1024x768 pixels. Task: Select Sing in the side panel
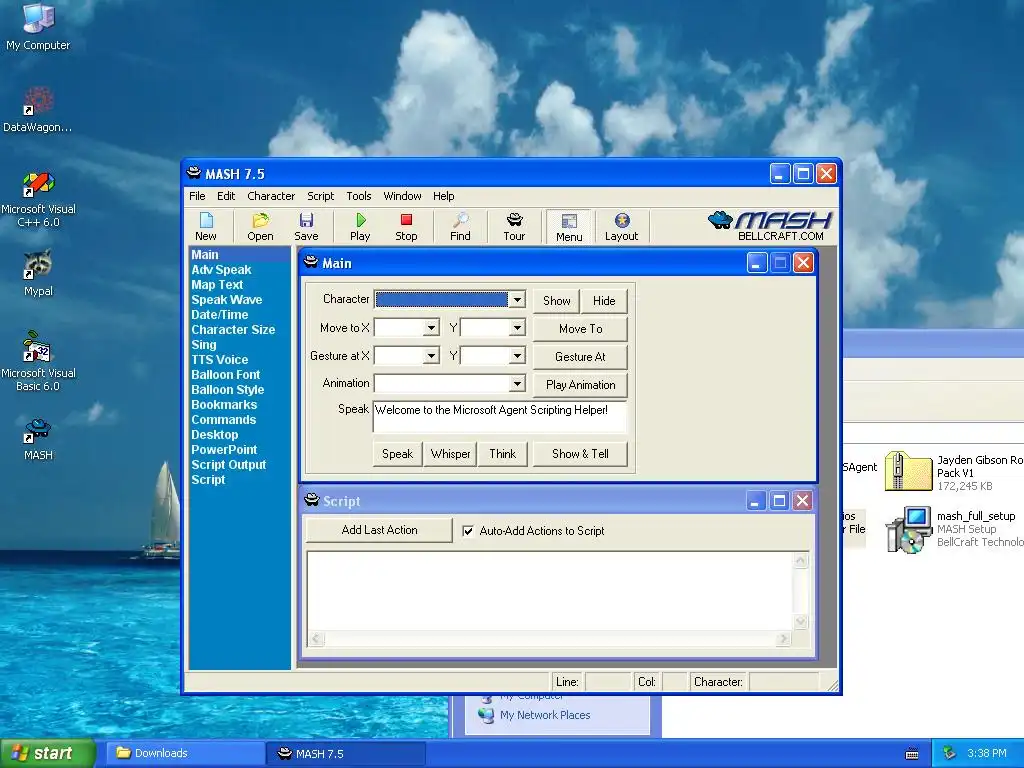tap(204, 345)
